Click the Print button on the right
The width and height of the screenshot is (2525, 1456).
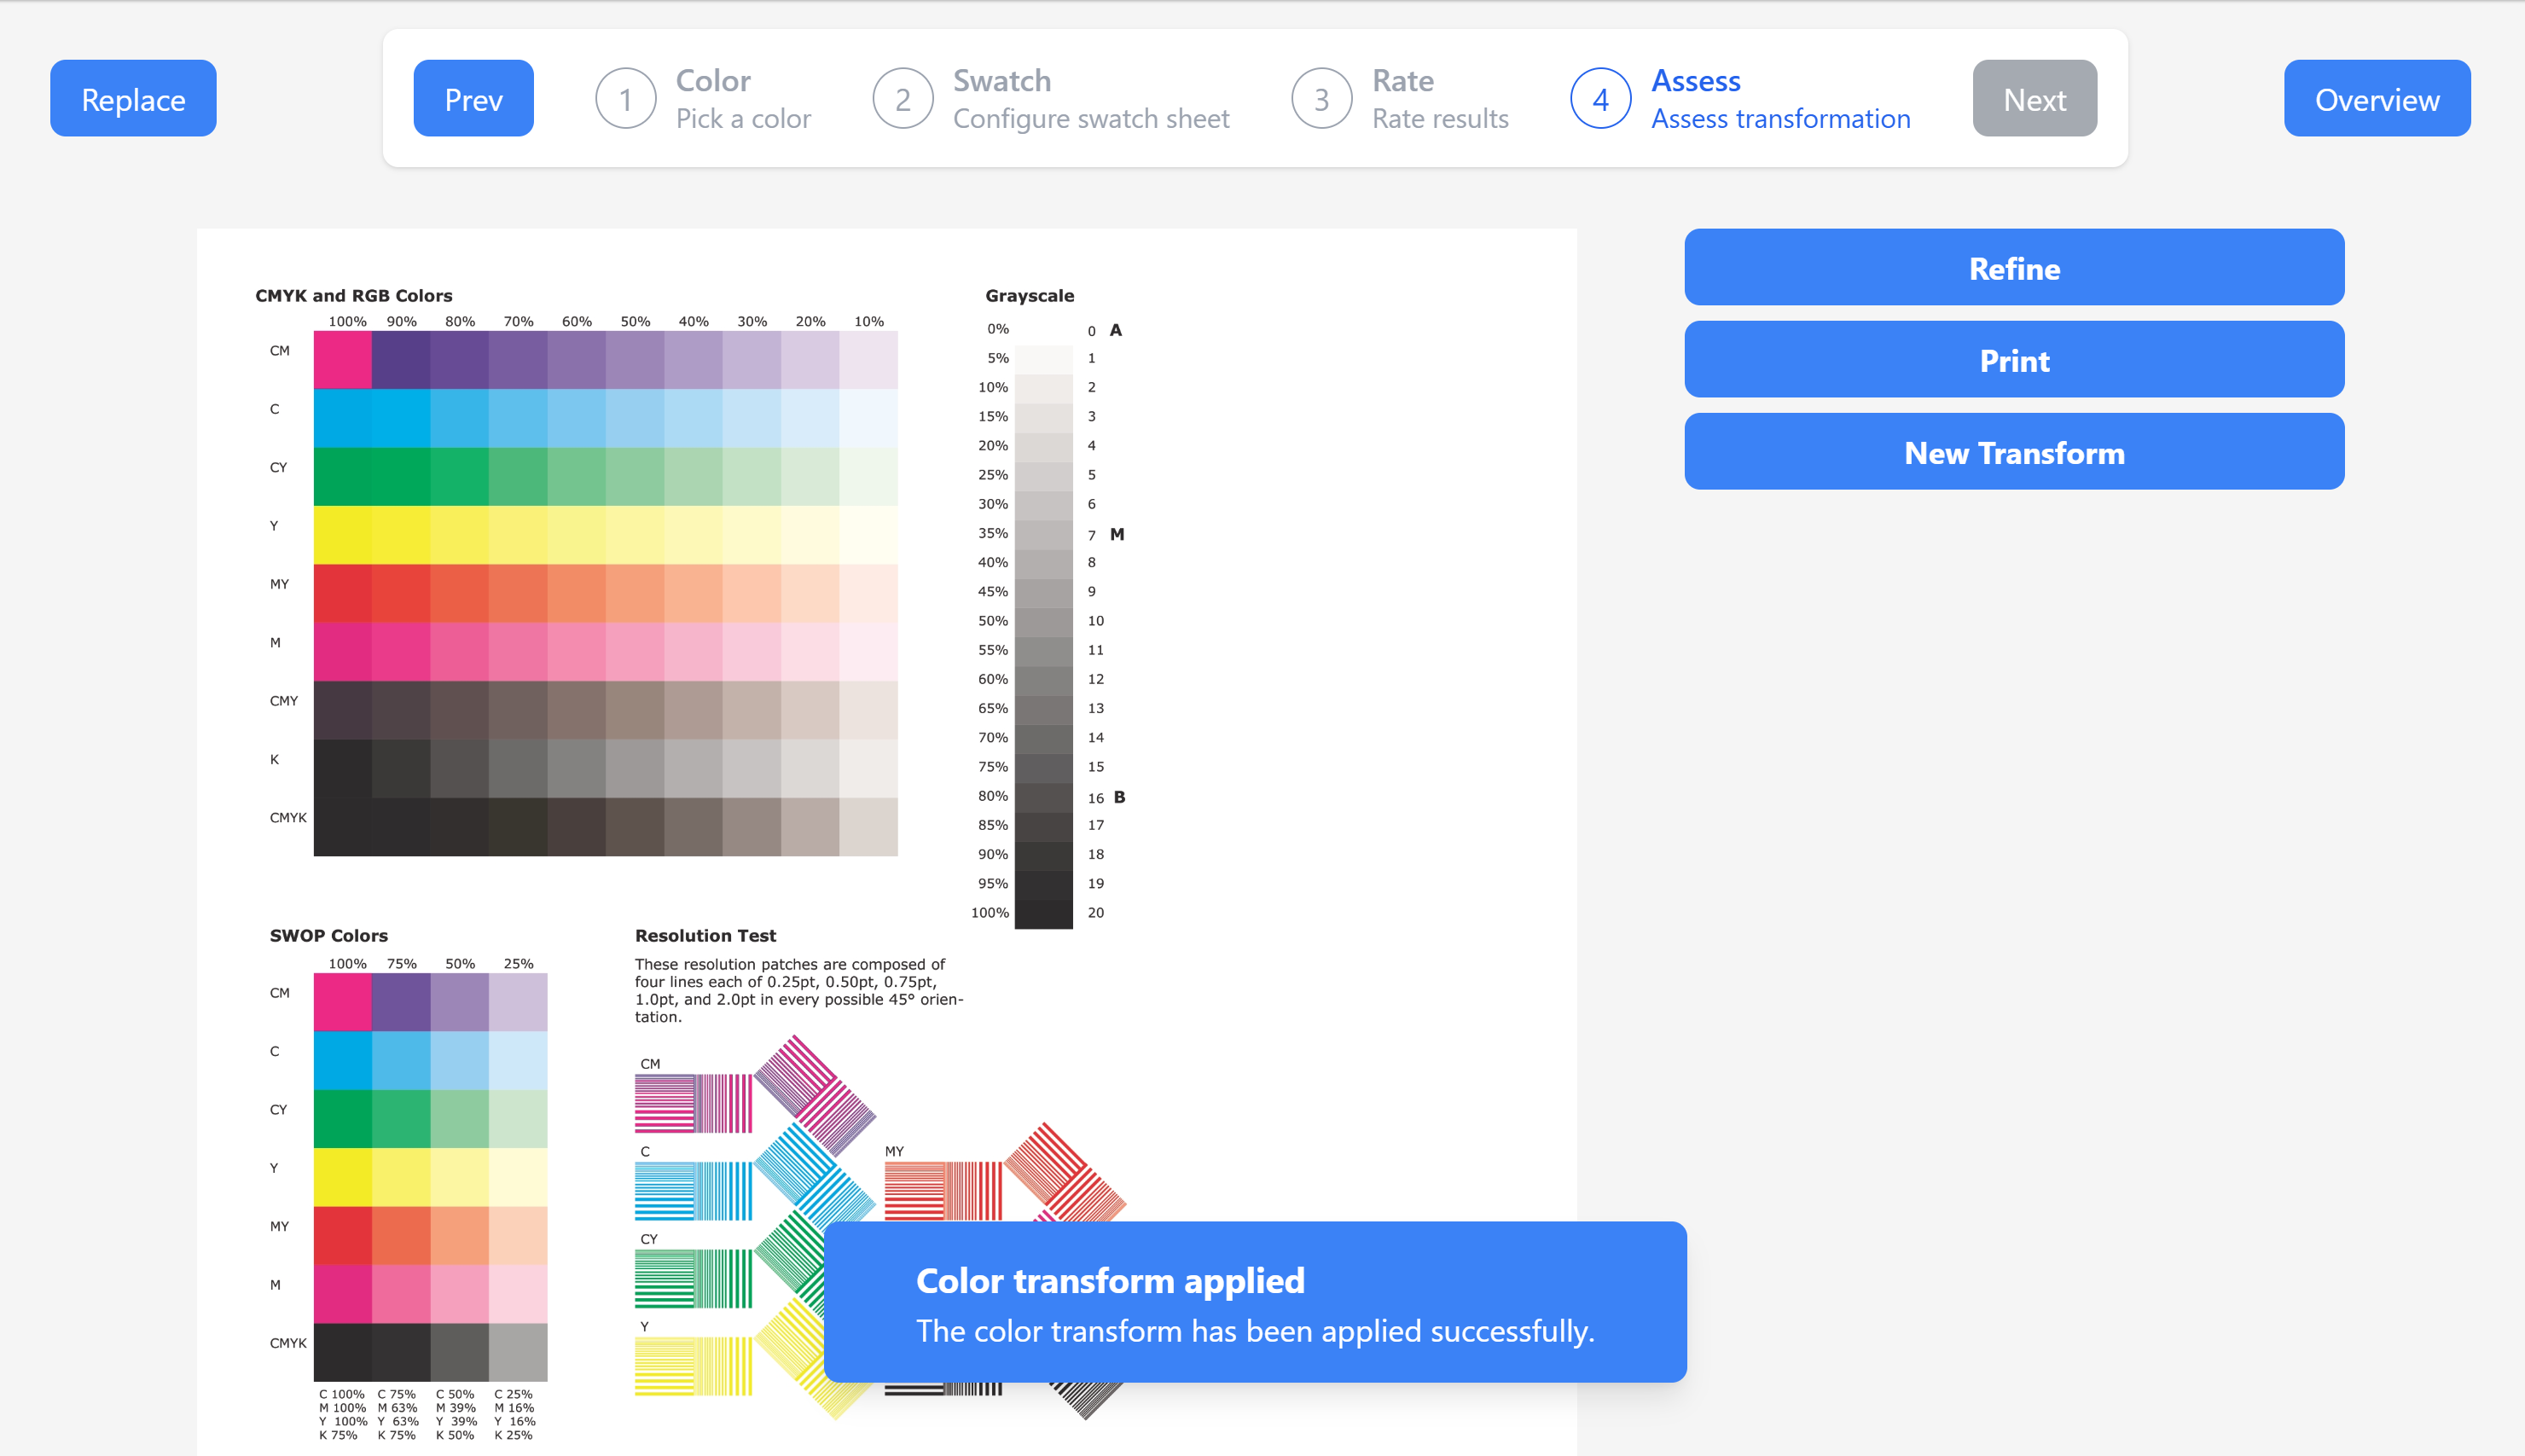(x=2013, y=361)
